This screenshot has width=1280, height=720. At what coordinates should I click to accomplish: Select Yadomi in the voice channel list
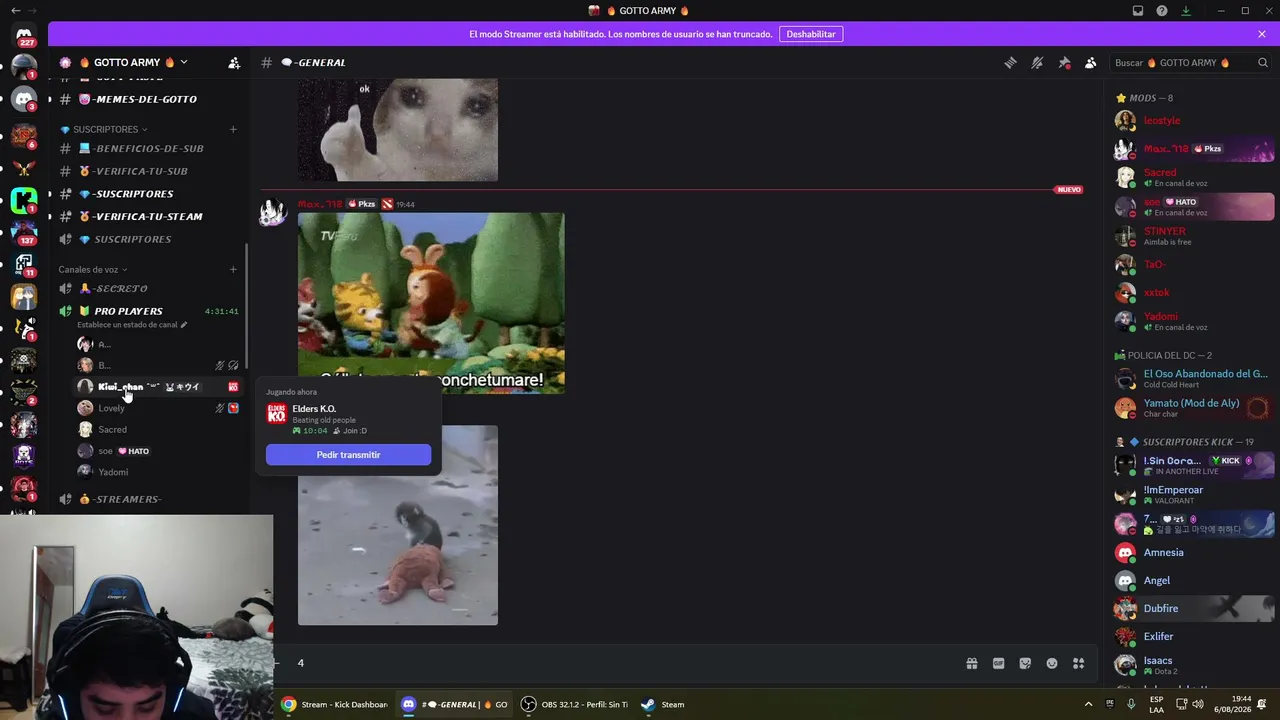click(x=158, y=472)
